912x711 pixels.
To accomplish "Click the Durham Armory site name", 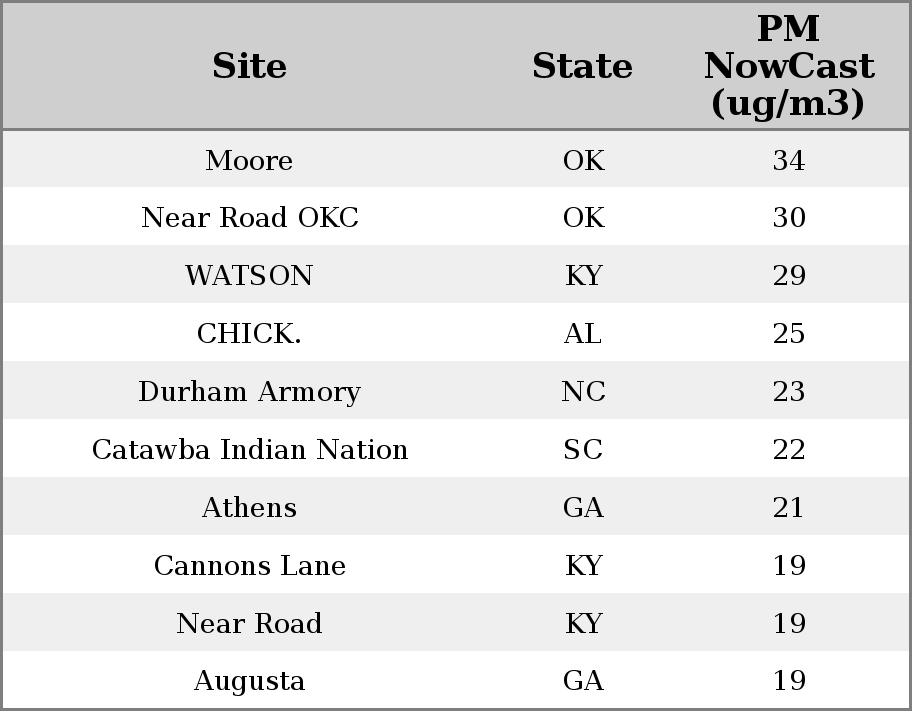I will click(x=249, y=392).
